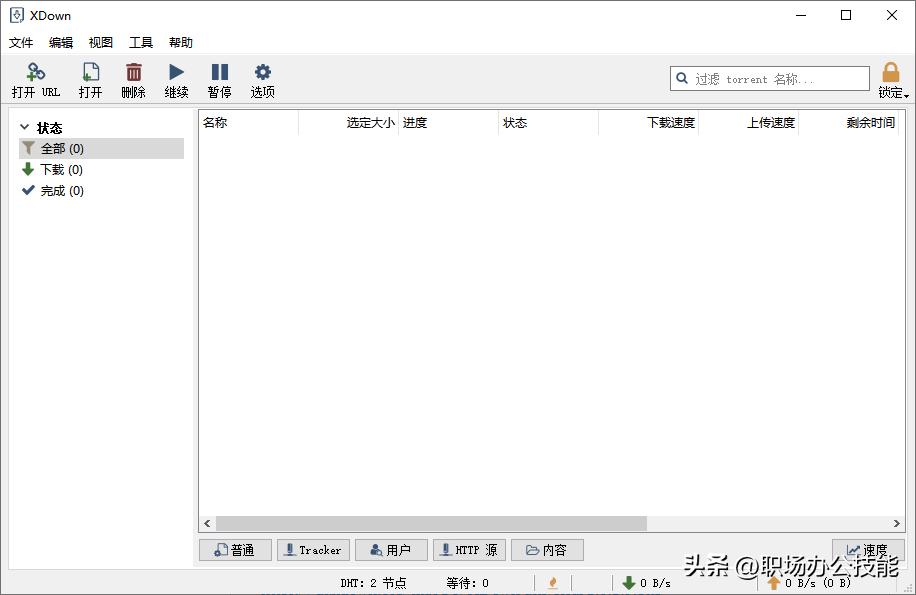Click the DHT: 2 节点 status text
916x595 pixels.
click(x=373, y=583)
